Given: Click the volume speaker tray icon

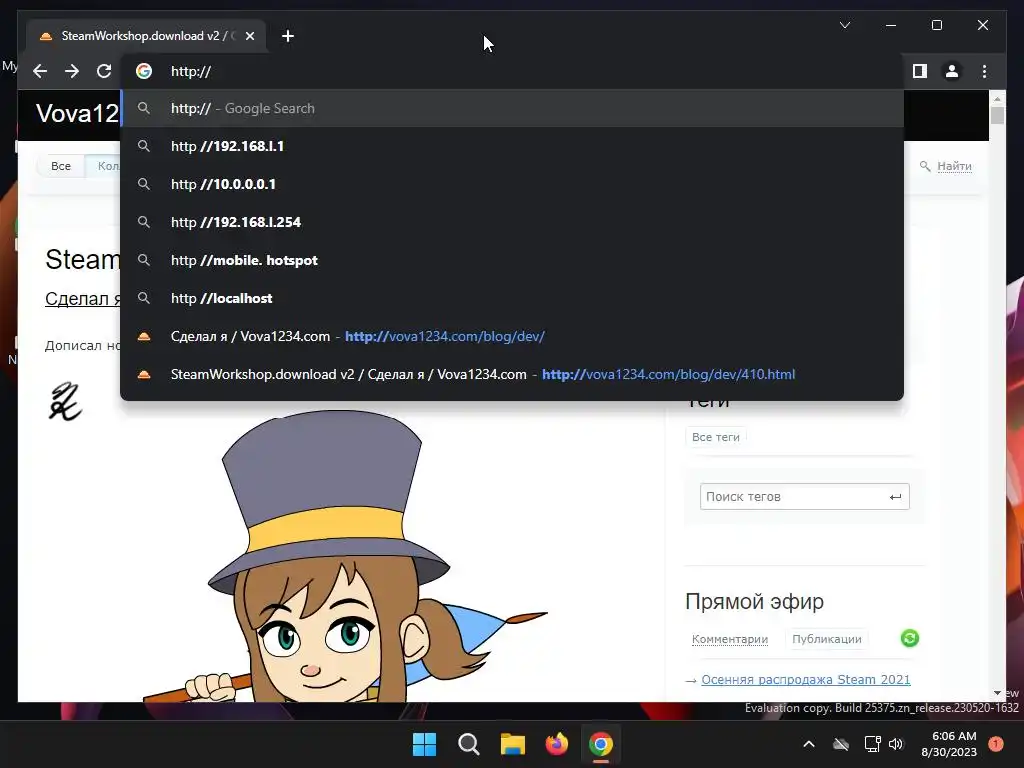Looking at the screenshot, I should 896,744.
